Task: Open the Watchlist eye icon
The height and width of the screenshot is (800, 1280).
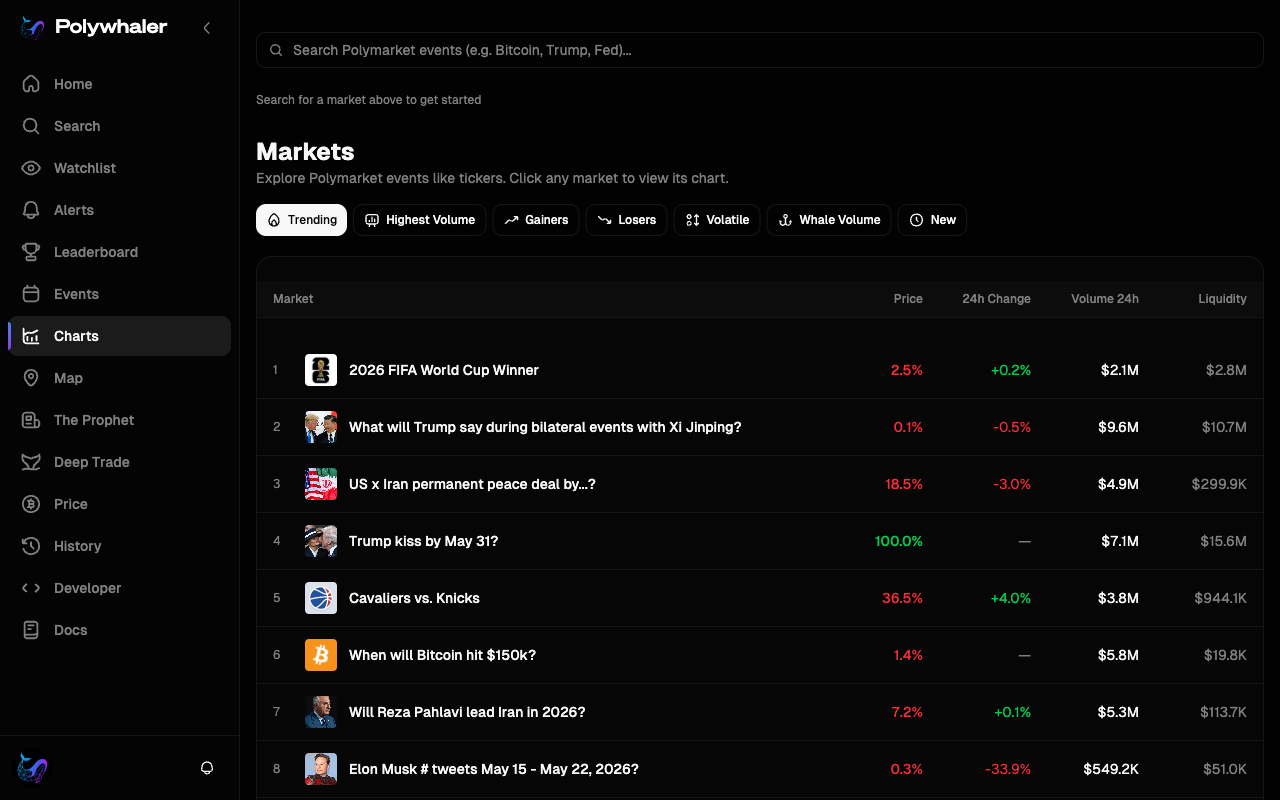Action: [x=31, y=168]
